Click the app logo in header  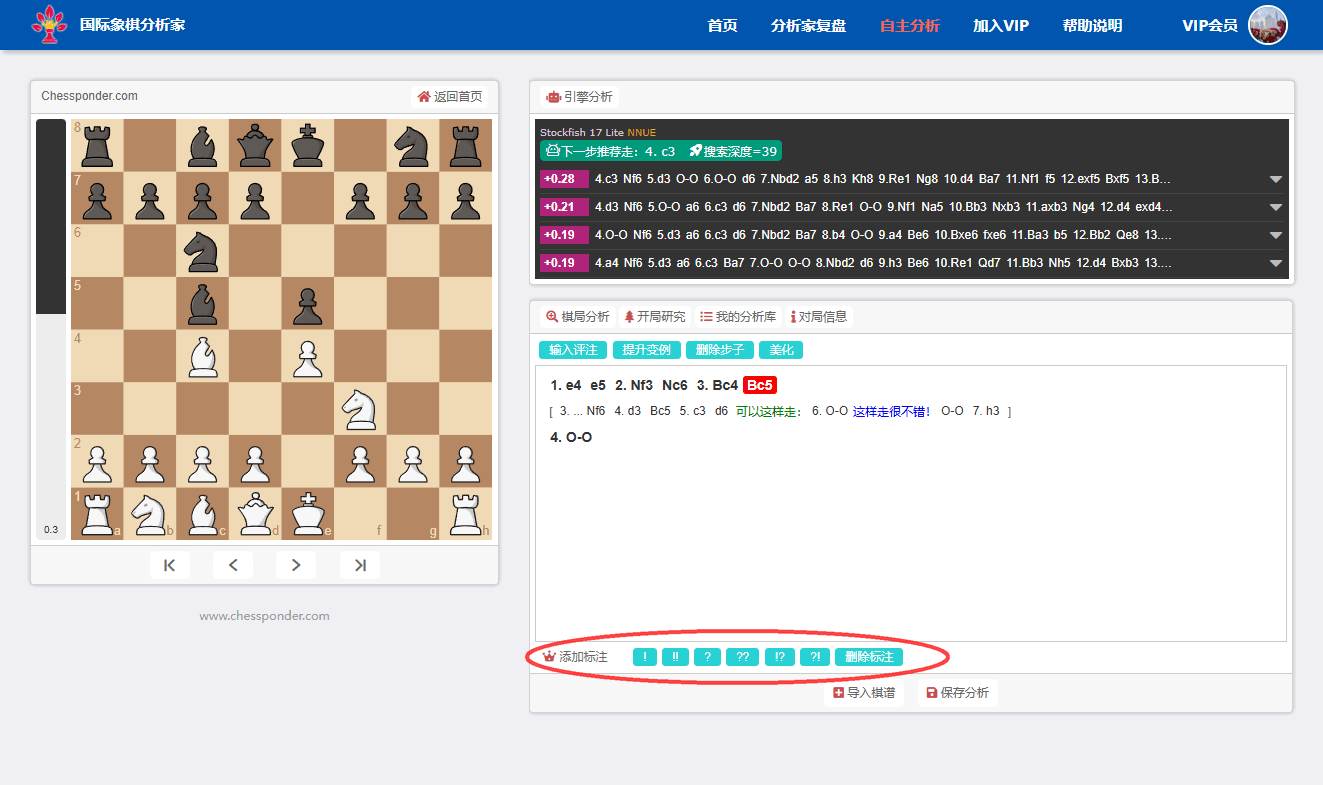click(x=50, y=25)
